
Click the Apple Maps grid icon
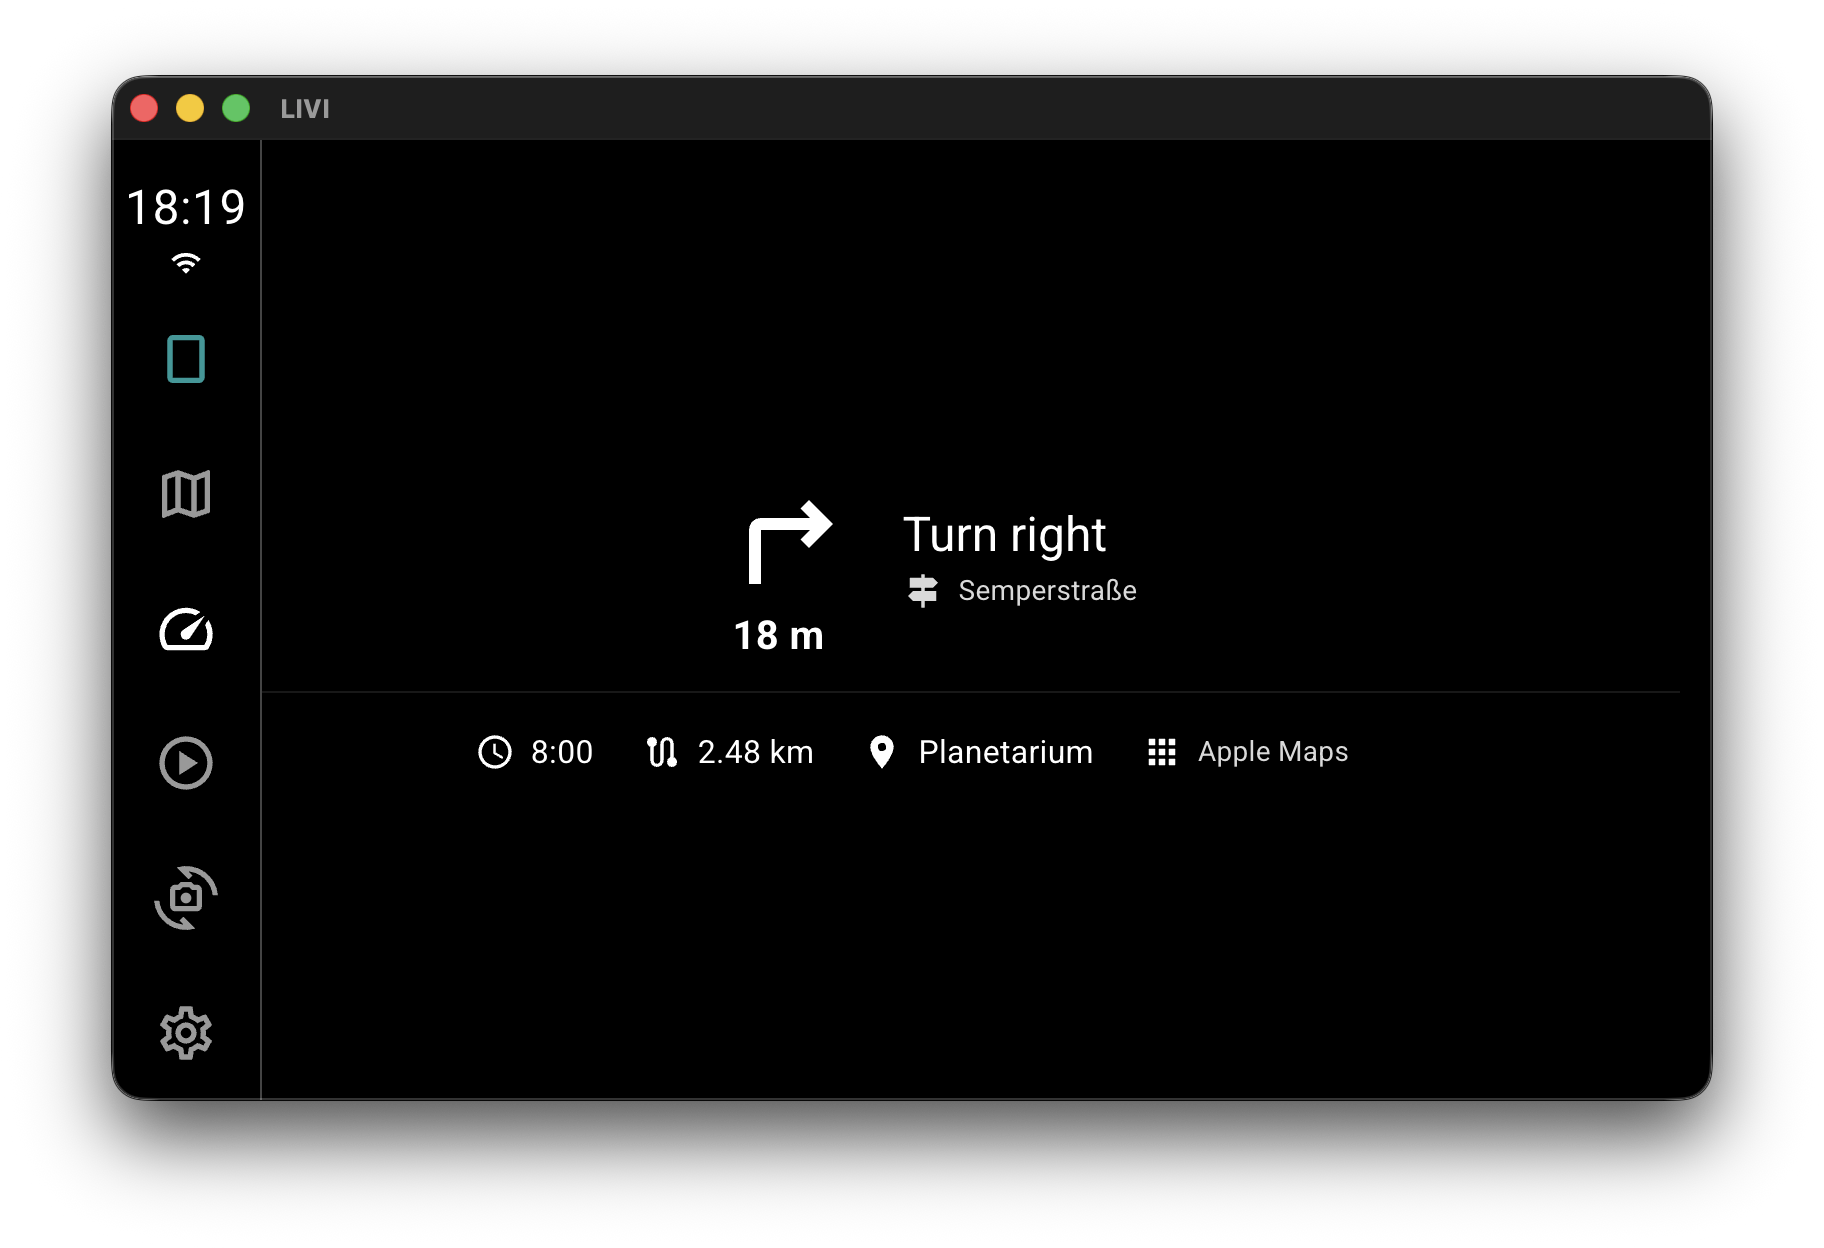1161,752
